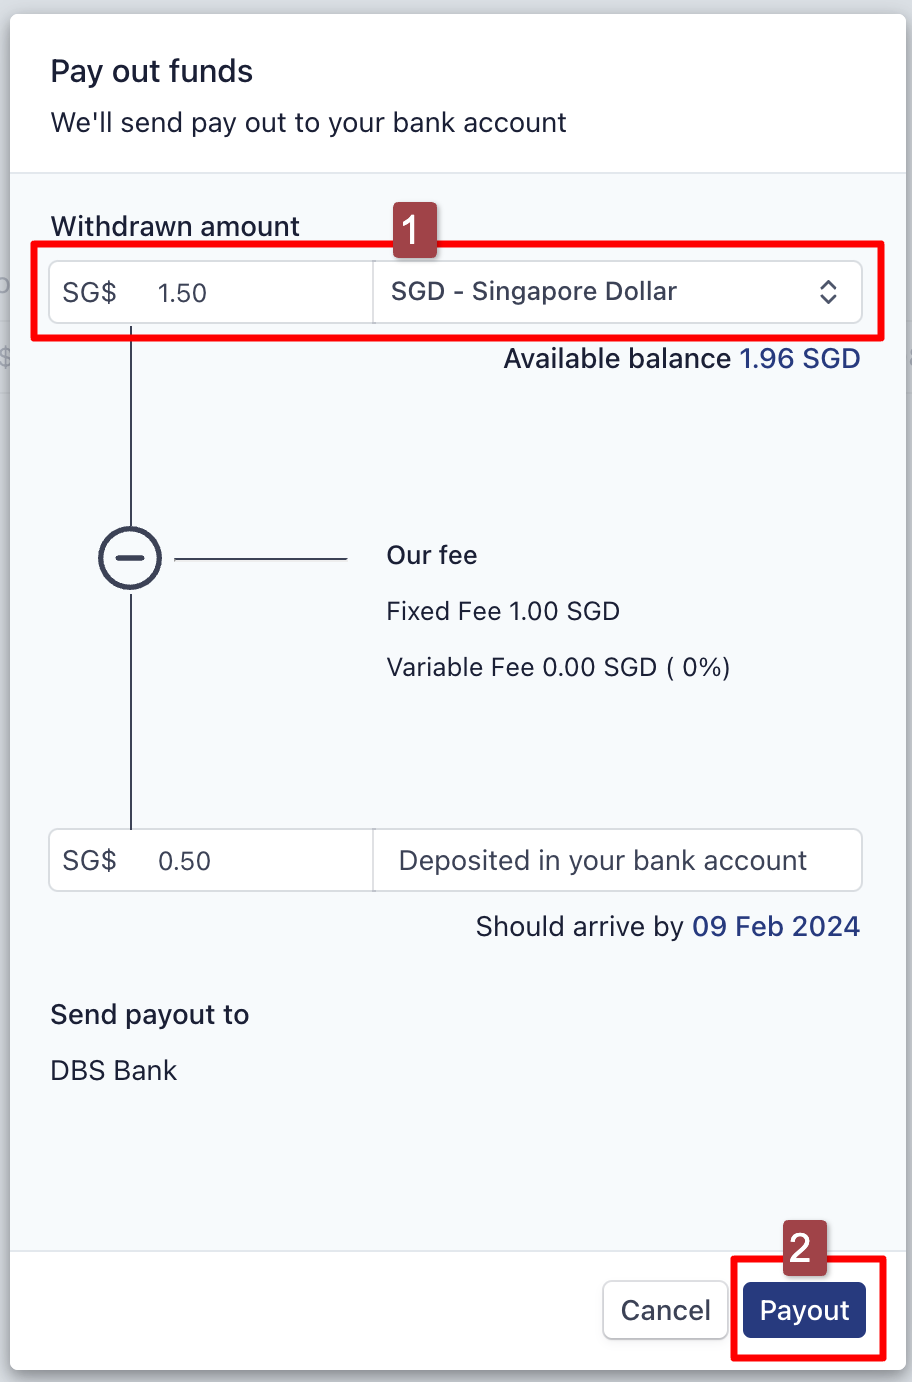The width and height of the screenshot is (912, 1382).
Task: Click the "Withdrawn amount" label
Action: pyautogui.click(x=175, y=226)
